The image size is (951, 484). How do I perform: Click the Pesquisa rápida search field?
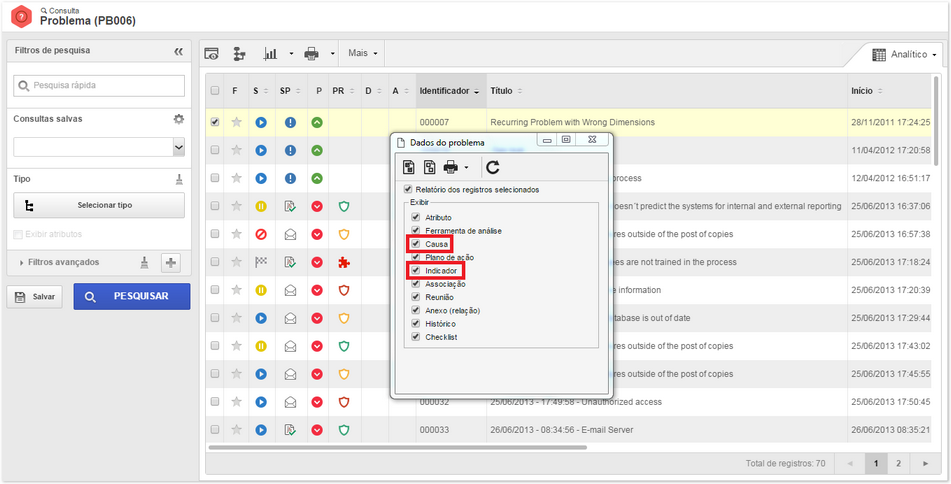[x=99, y=86]
